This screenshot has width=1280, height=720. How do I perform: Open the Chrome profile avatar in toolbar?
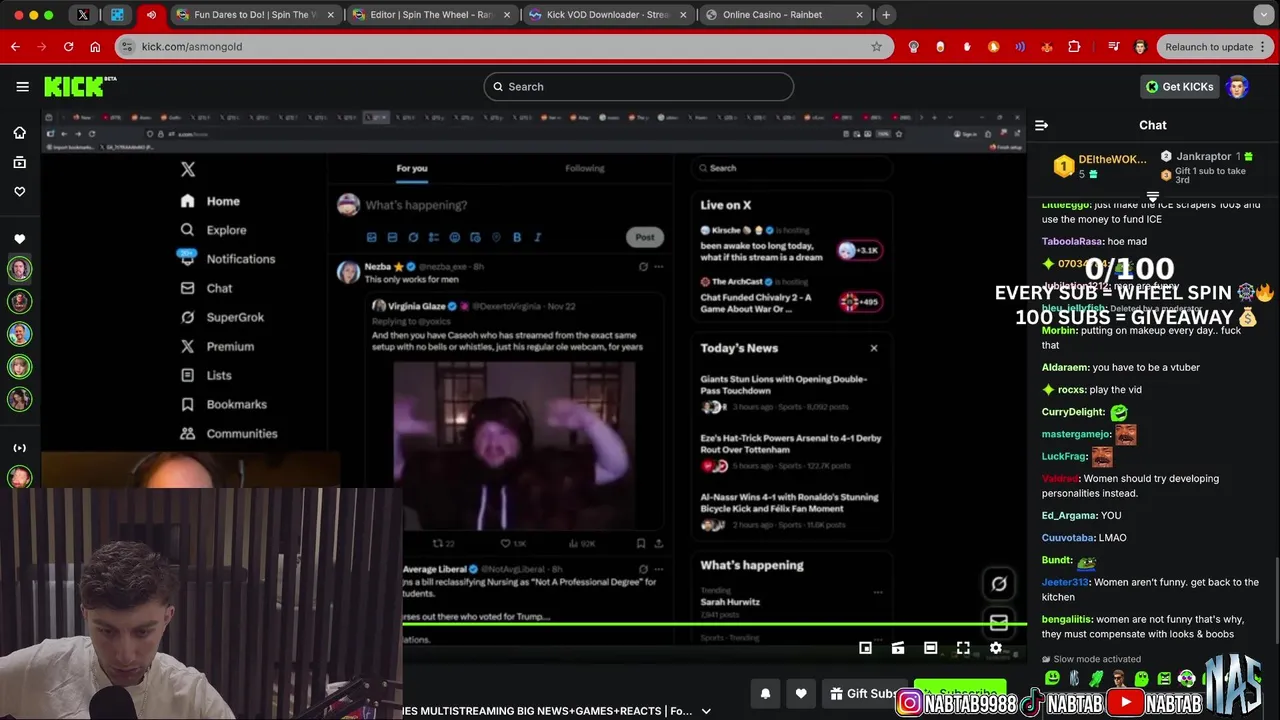pyautogui.click(x=1140, y=47)
